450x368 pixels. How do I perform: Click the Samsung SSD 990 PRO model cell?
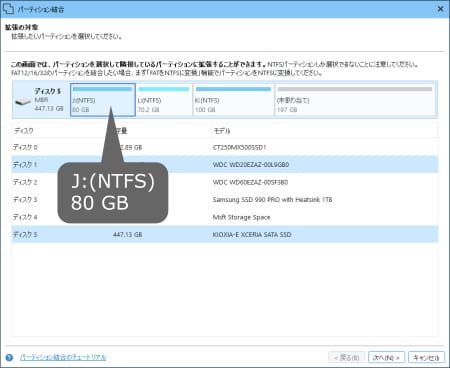click(272, 199)
